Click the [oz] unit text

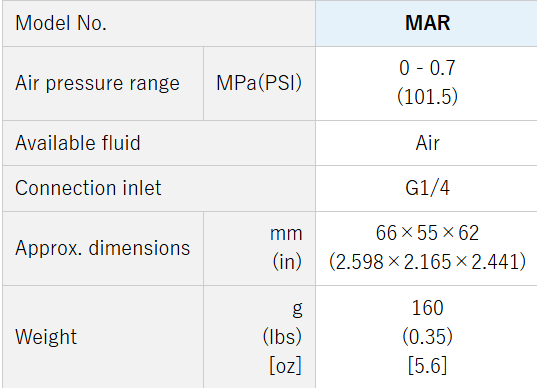[x=285, y=365]
